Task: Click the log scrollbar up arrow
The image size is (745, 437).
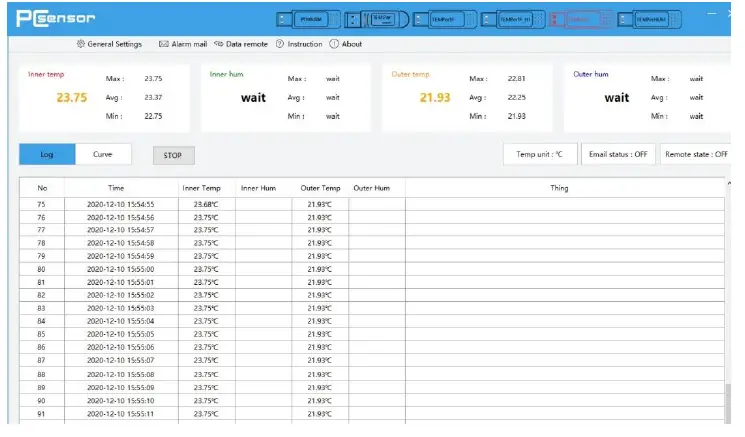Action: [728, 183]
